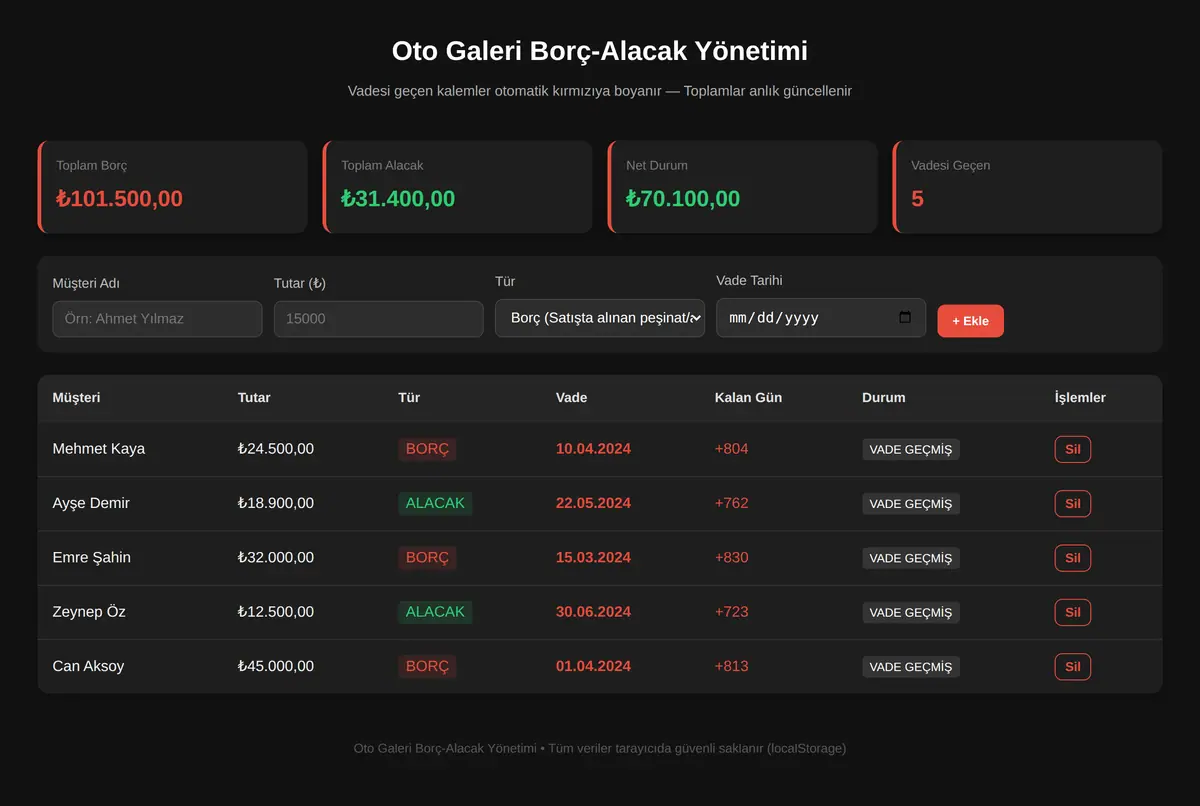
Task: Click remaining days value +723
Action: click(731, 612)
